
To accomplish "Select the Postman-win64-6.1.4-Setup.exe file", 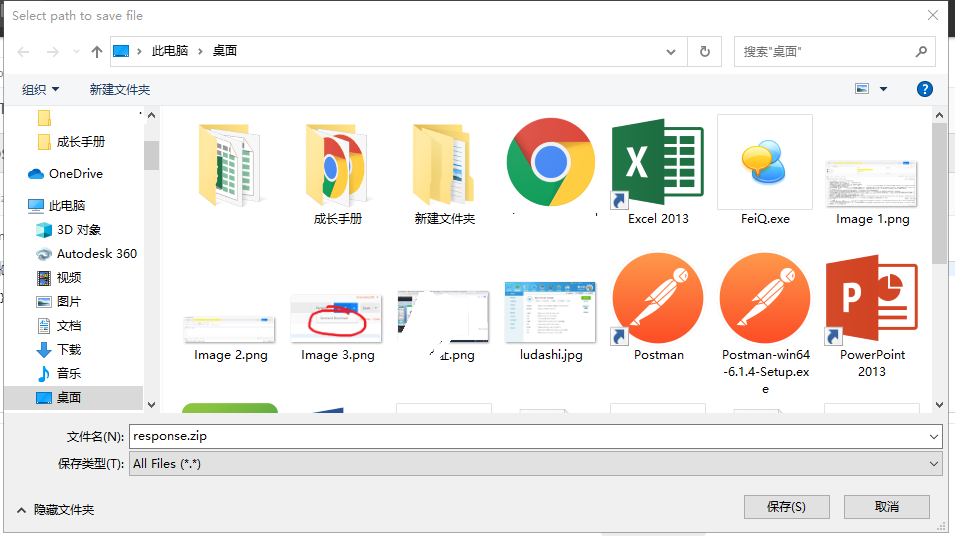I will (x=765, y=324).
